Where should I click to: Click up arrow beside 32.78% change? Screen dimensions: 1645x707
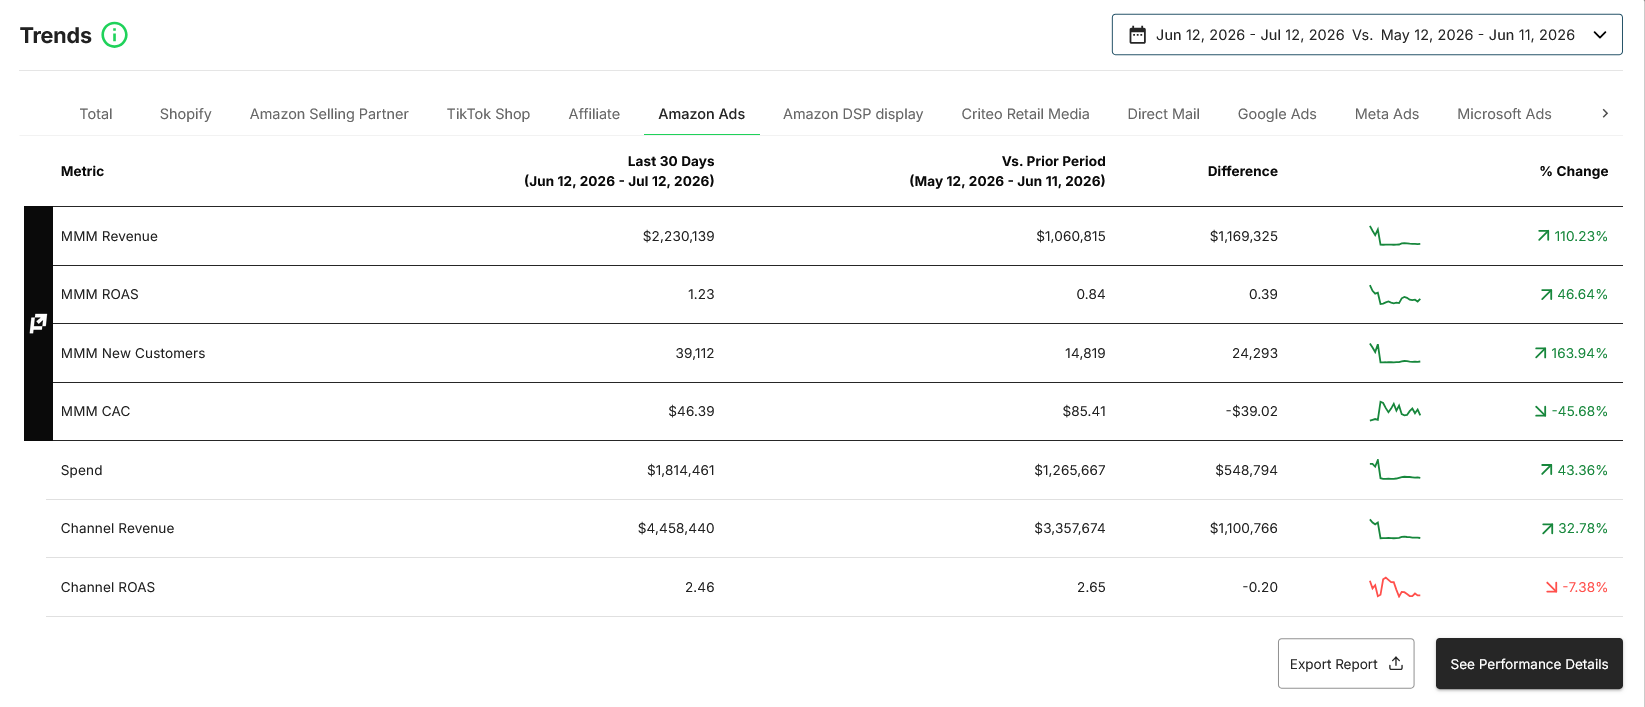coord(1548,528)
